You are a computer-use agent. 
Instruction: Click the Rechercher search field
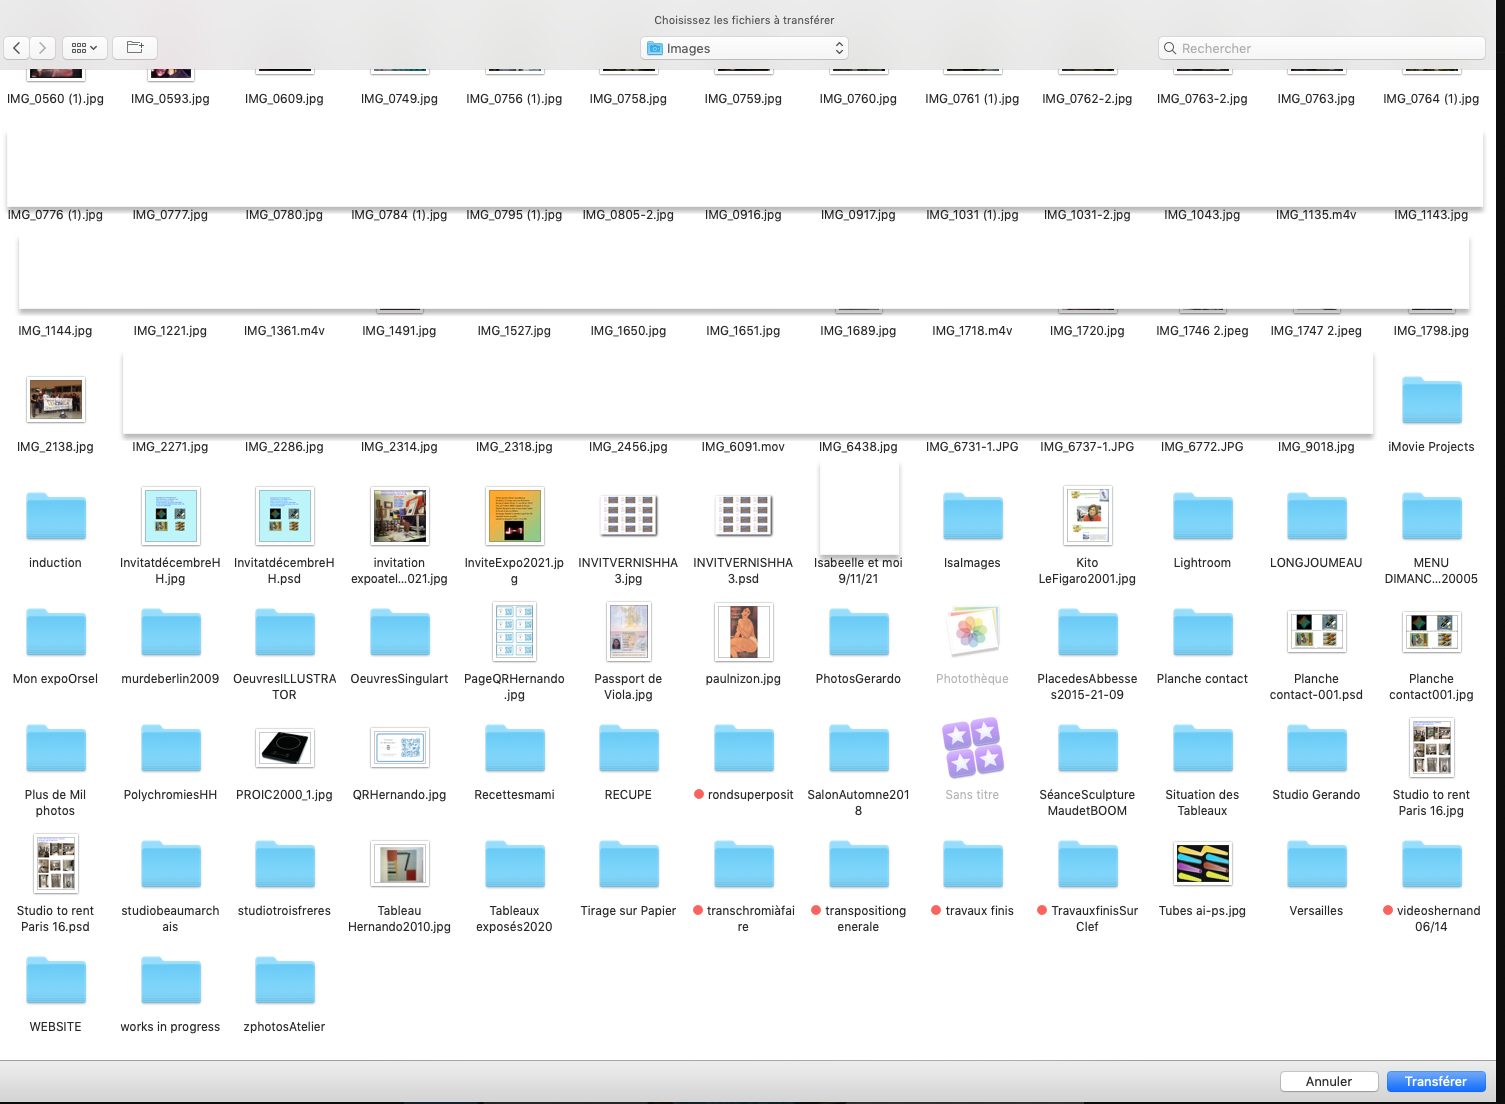tap(1321, 48)
